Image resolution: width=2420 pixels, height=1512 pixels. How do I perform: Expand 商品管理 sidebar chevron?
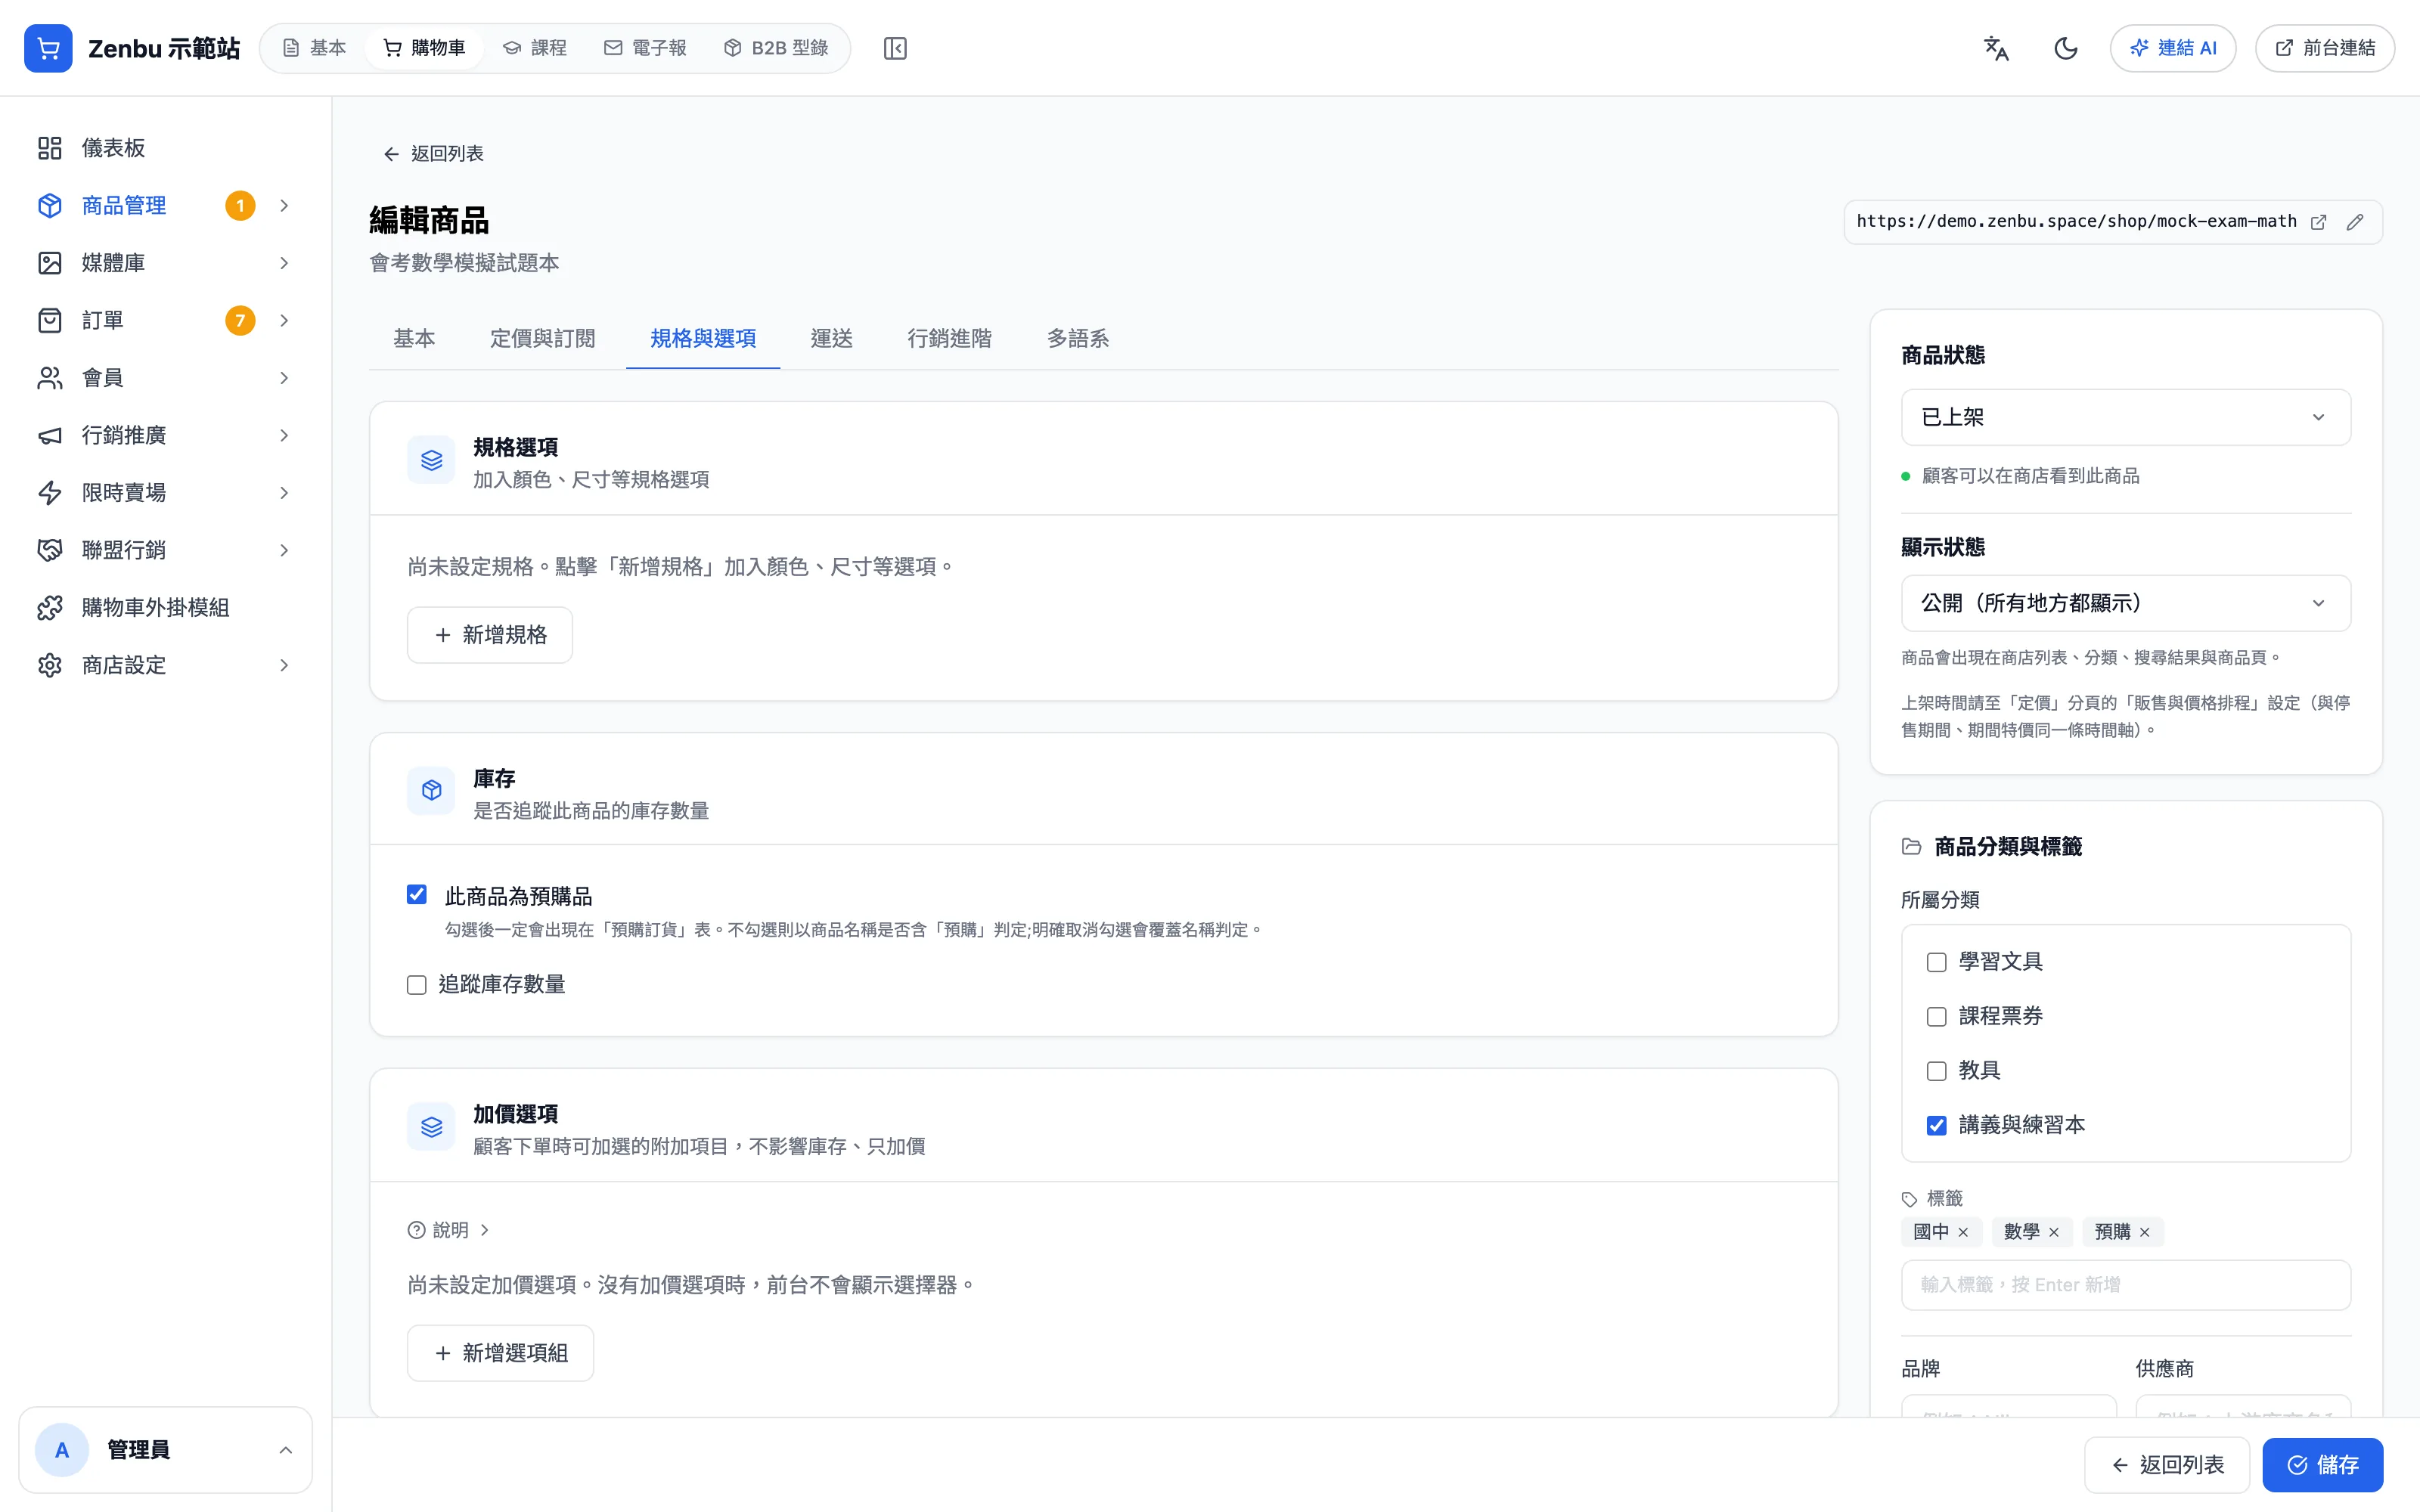point(284,206)
